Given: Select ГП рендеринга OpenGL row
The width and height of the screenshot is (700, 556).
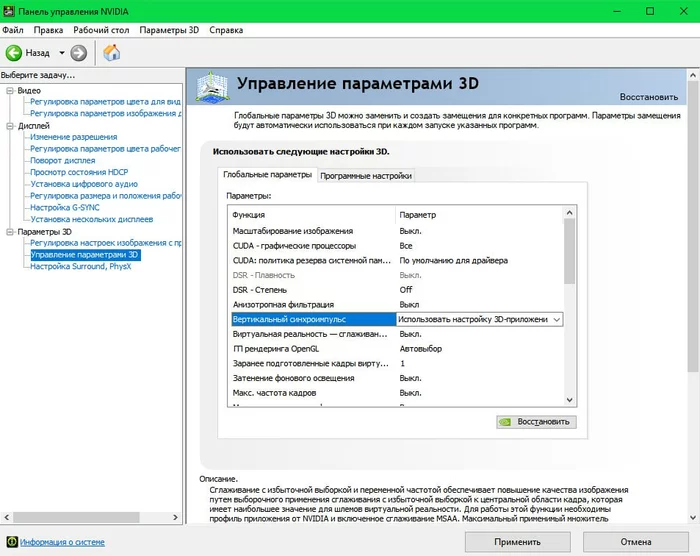Looking at the screenshot, I should 396,349.
